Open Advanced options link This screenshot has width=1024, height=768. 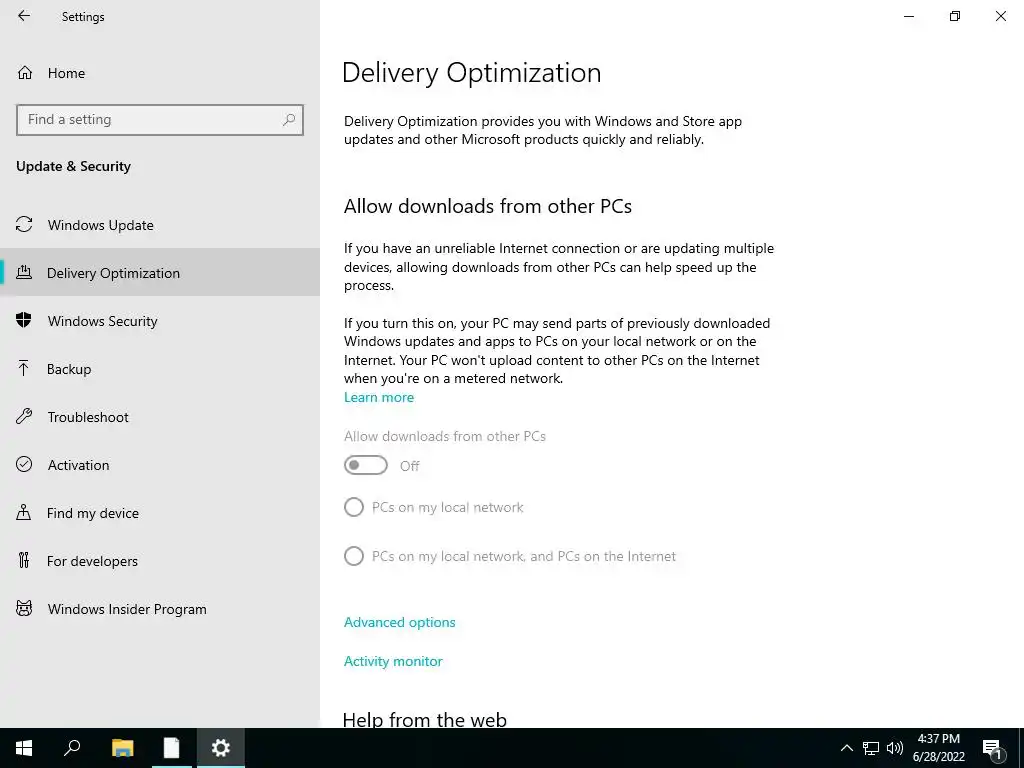click(x=400, y=622)
